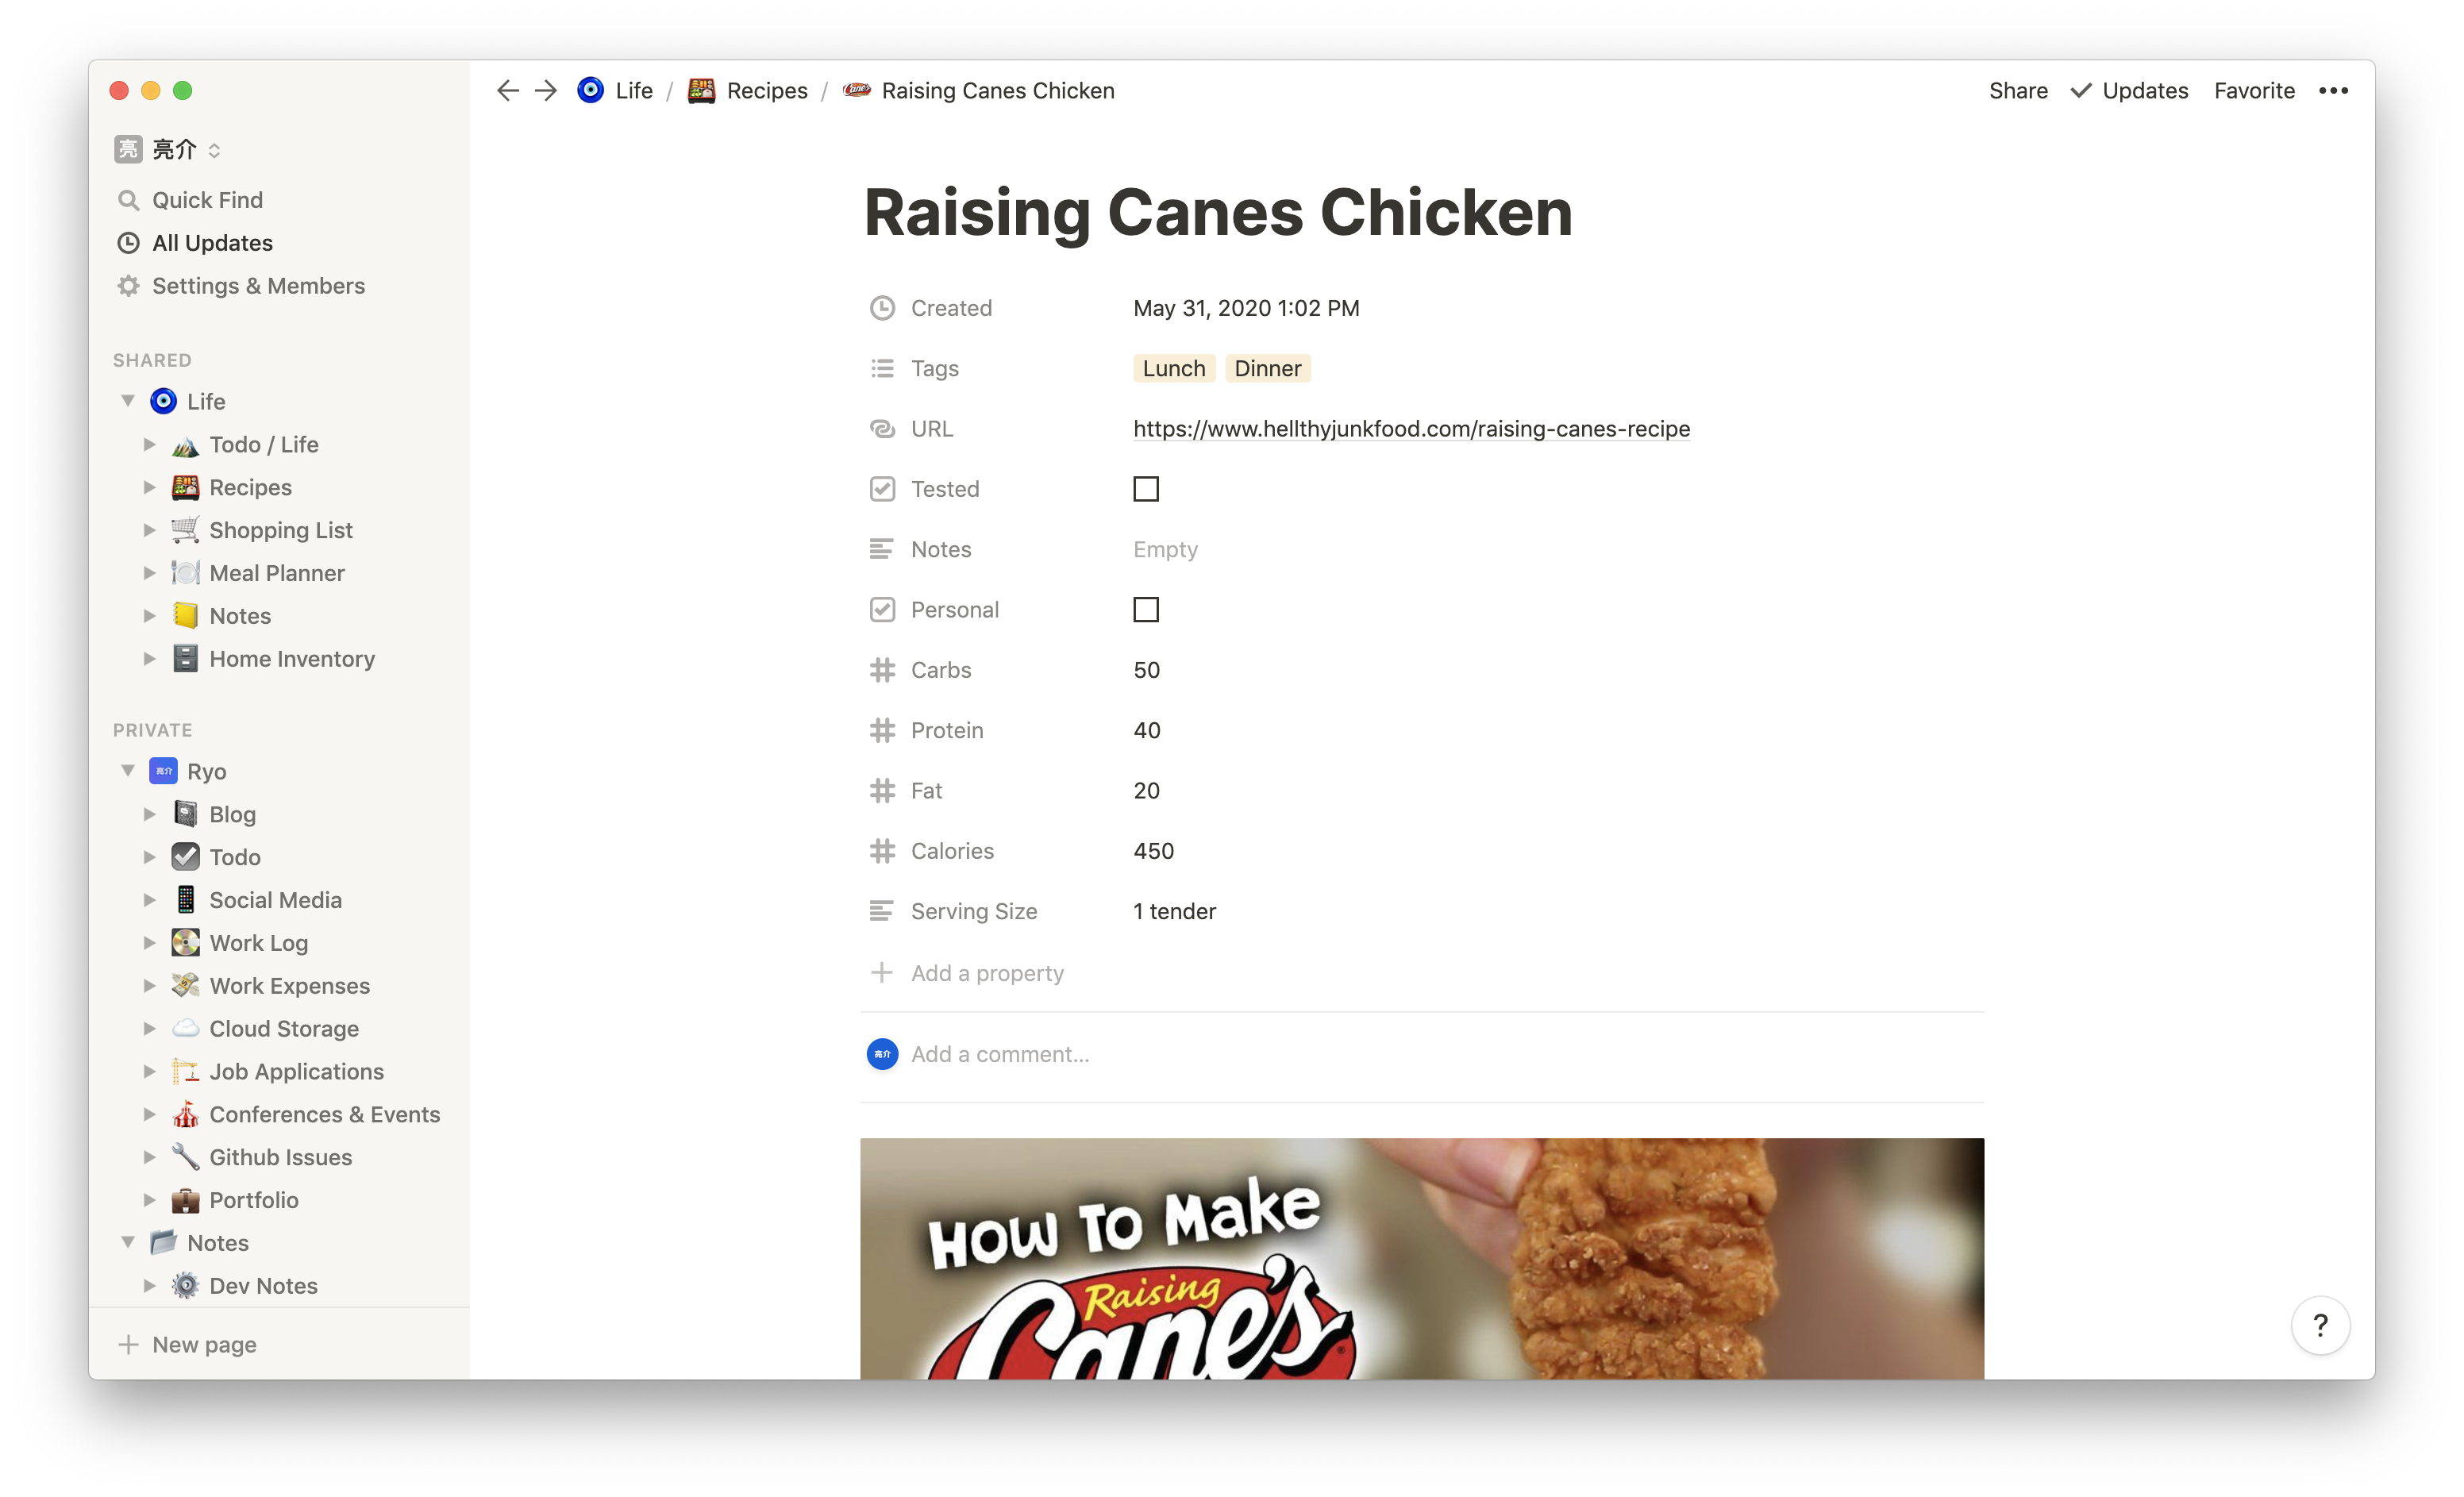This screenshot has height=1497, width=2464.
Task: Enable Updates checkmark in toolbar
Action: (2084, 90)
